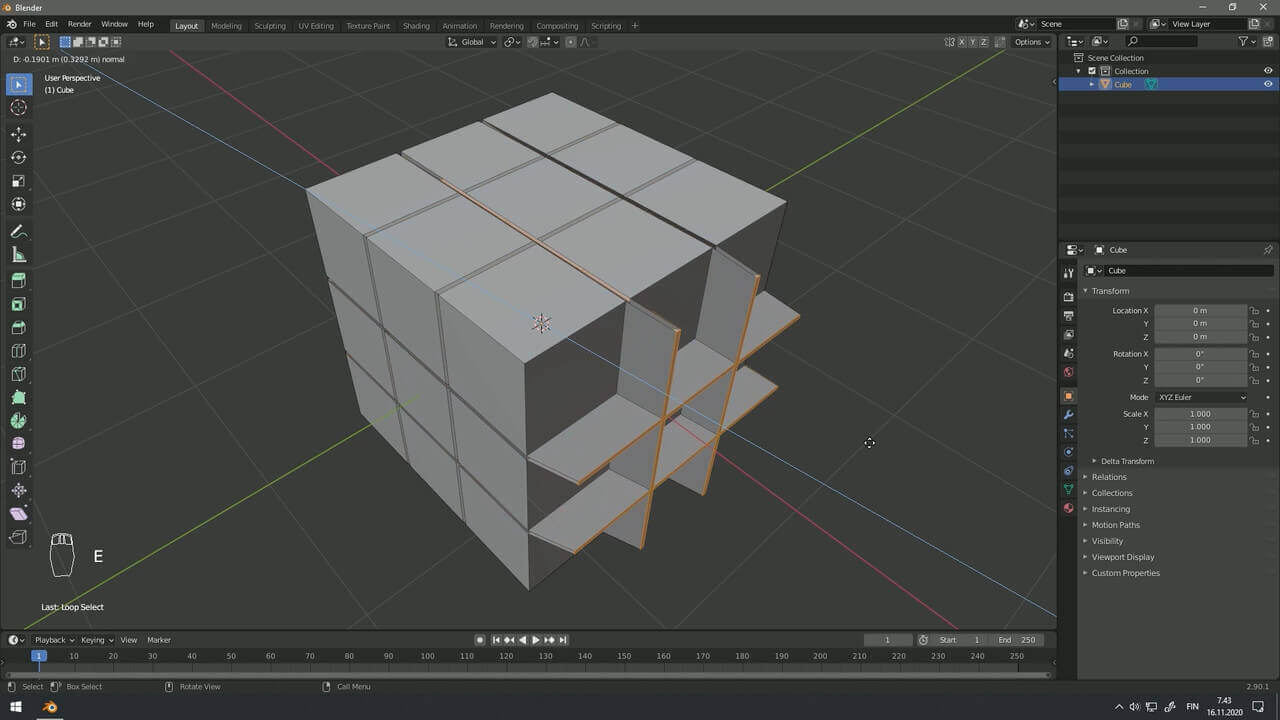The image size is (1280, 720).
Task: Select the Bevel tool
Action: point(18,327)
